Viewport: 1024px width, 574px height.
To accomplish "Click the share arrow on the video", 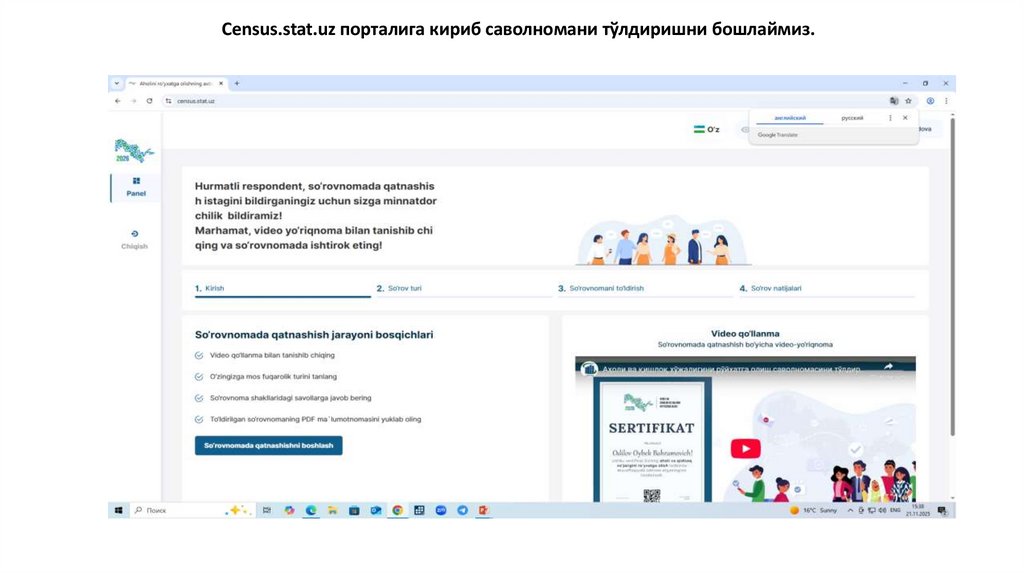I will (888, 367).
